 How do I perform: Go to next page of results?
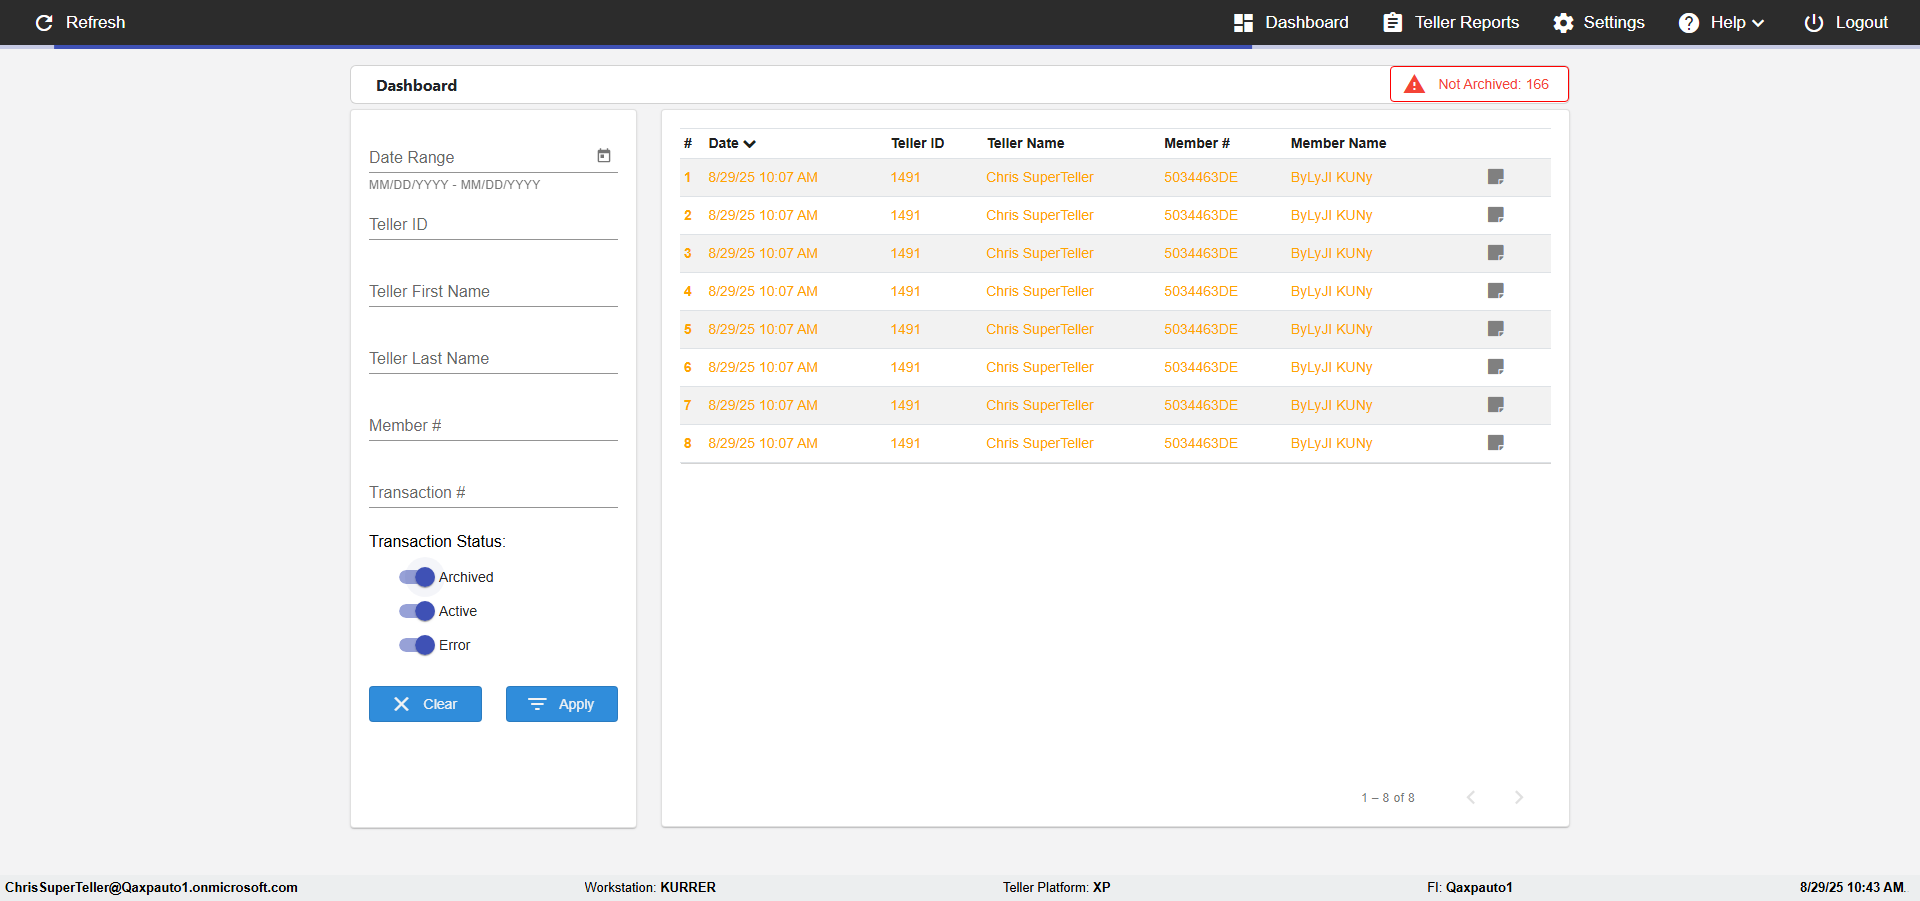coord(1519,797)
